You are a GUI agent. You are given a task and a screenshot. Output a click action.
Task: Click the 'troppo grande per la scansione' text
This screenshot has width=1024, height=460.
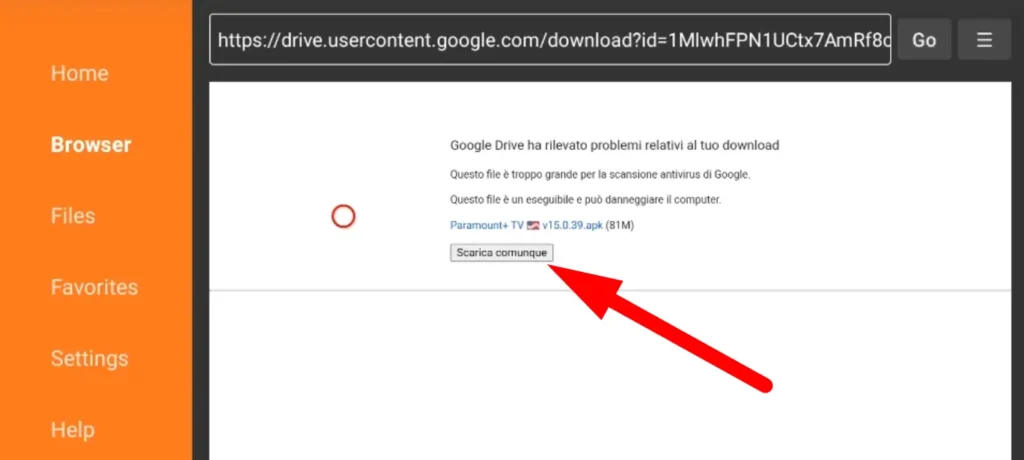click(601, 175)
